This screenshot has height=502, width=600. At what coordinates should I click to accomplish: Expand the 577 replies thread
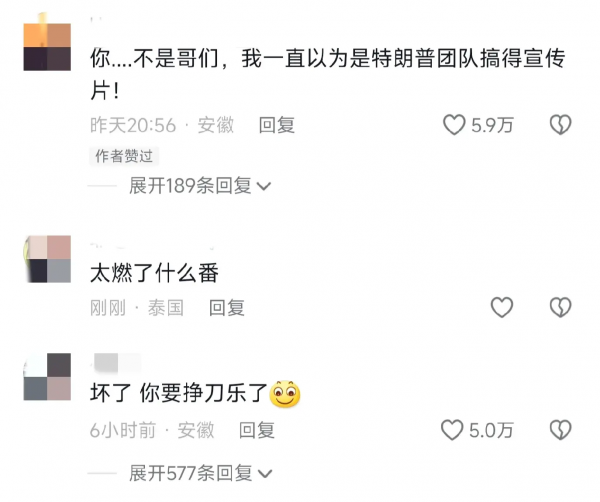[x=200, y=473]
